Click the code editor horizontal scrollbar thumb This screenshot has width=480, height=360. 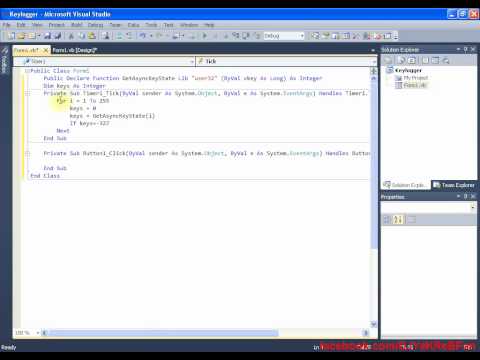[163, 333]
